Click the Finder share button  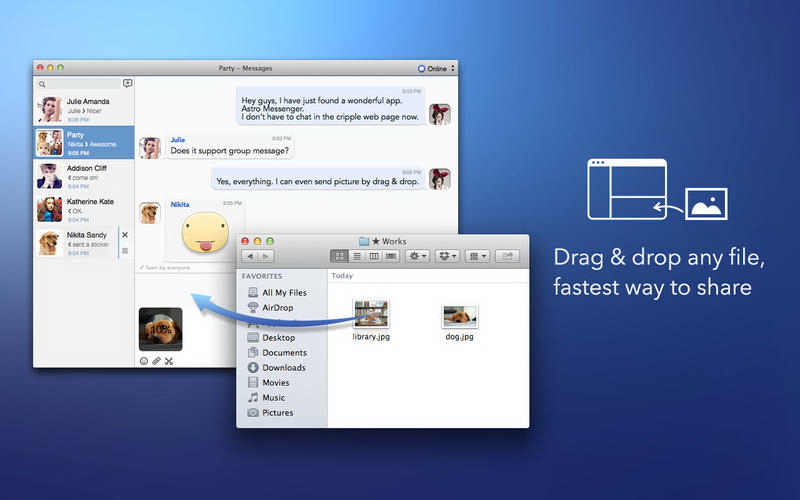pyautogui.click(x=508, y=257)
